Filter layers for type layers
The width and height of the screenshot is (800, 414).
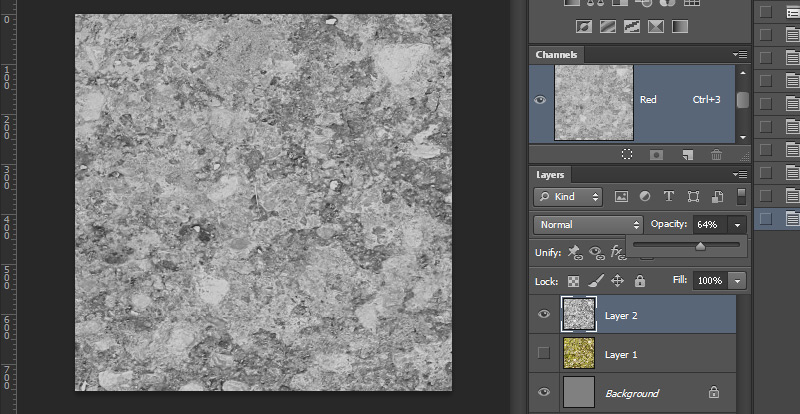(x=669, y=197)
